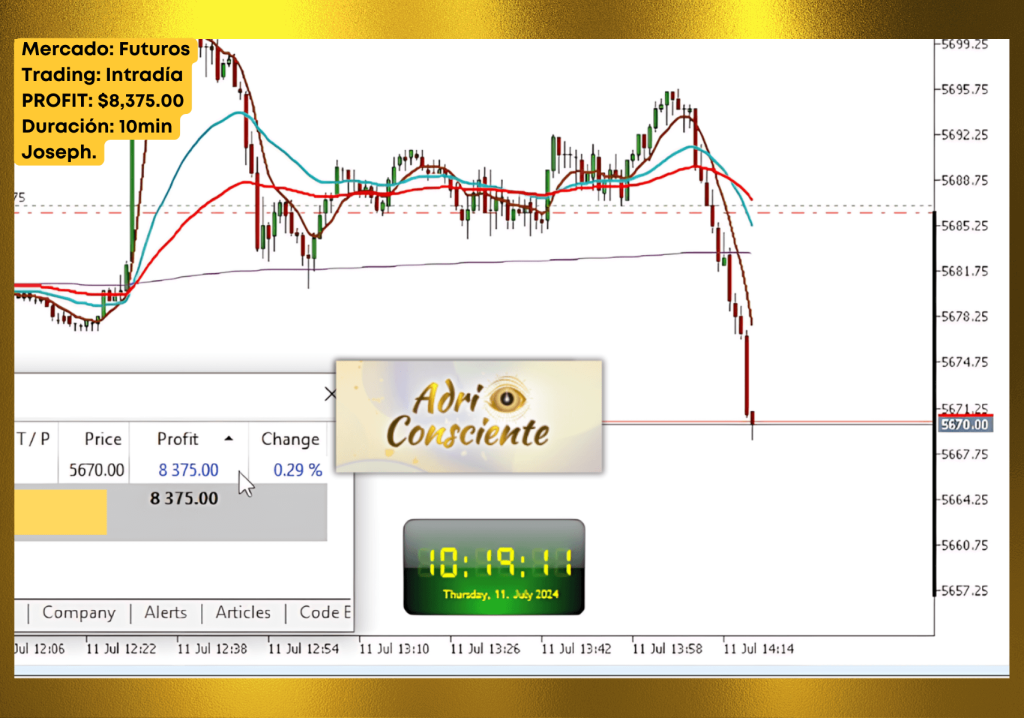Sort by the Change column header

point(290,439)
